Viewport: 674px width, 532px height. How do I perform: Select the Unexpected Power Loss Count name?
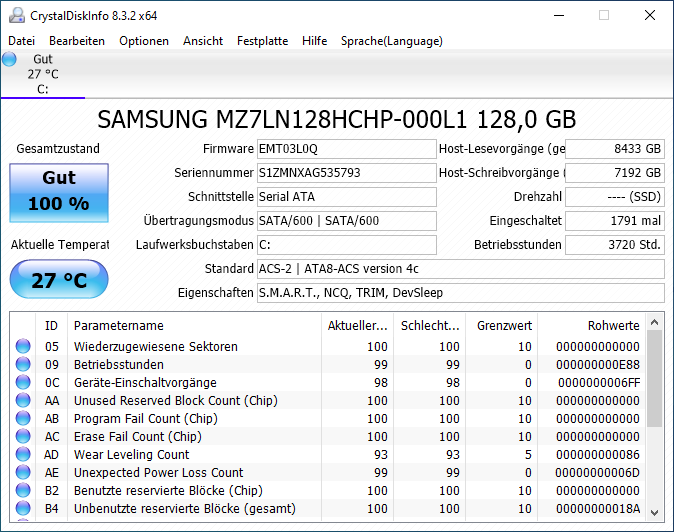point(159,473)
